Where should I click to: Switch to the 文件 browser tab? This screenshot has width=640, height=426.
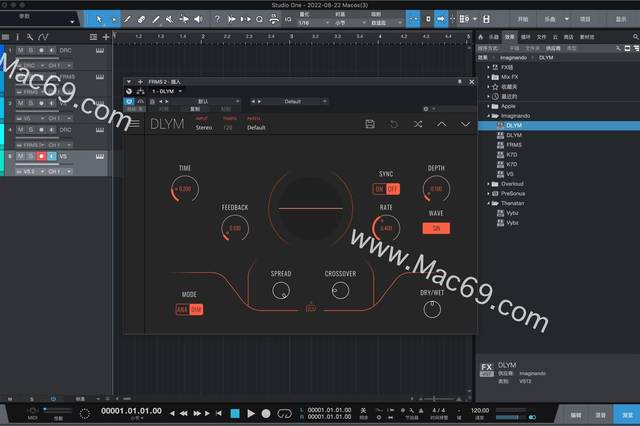pos(541,37)
